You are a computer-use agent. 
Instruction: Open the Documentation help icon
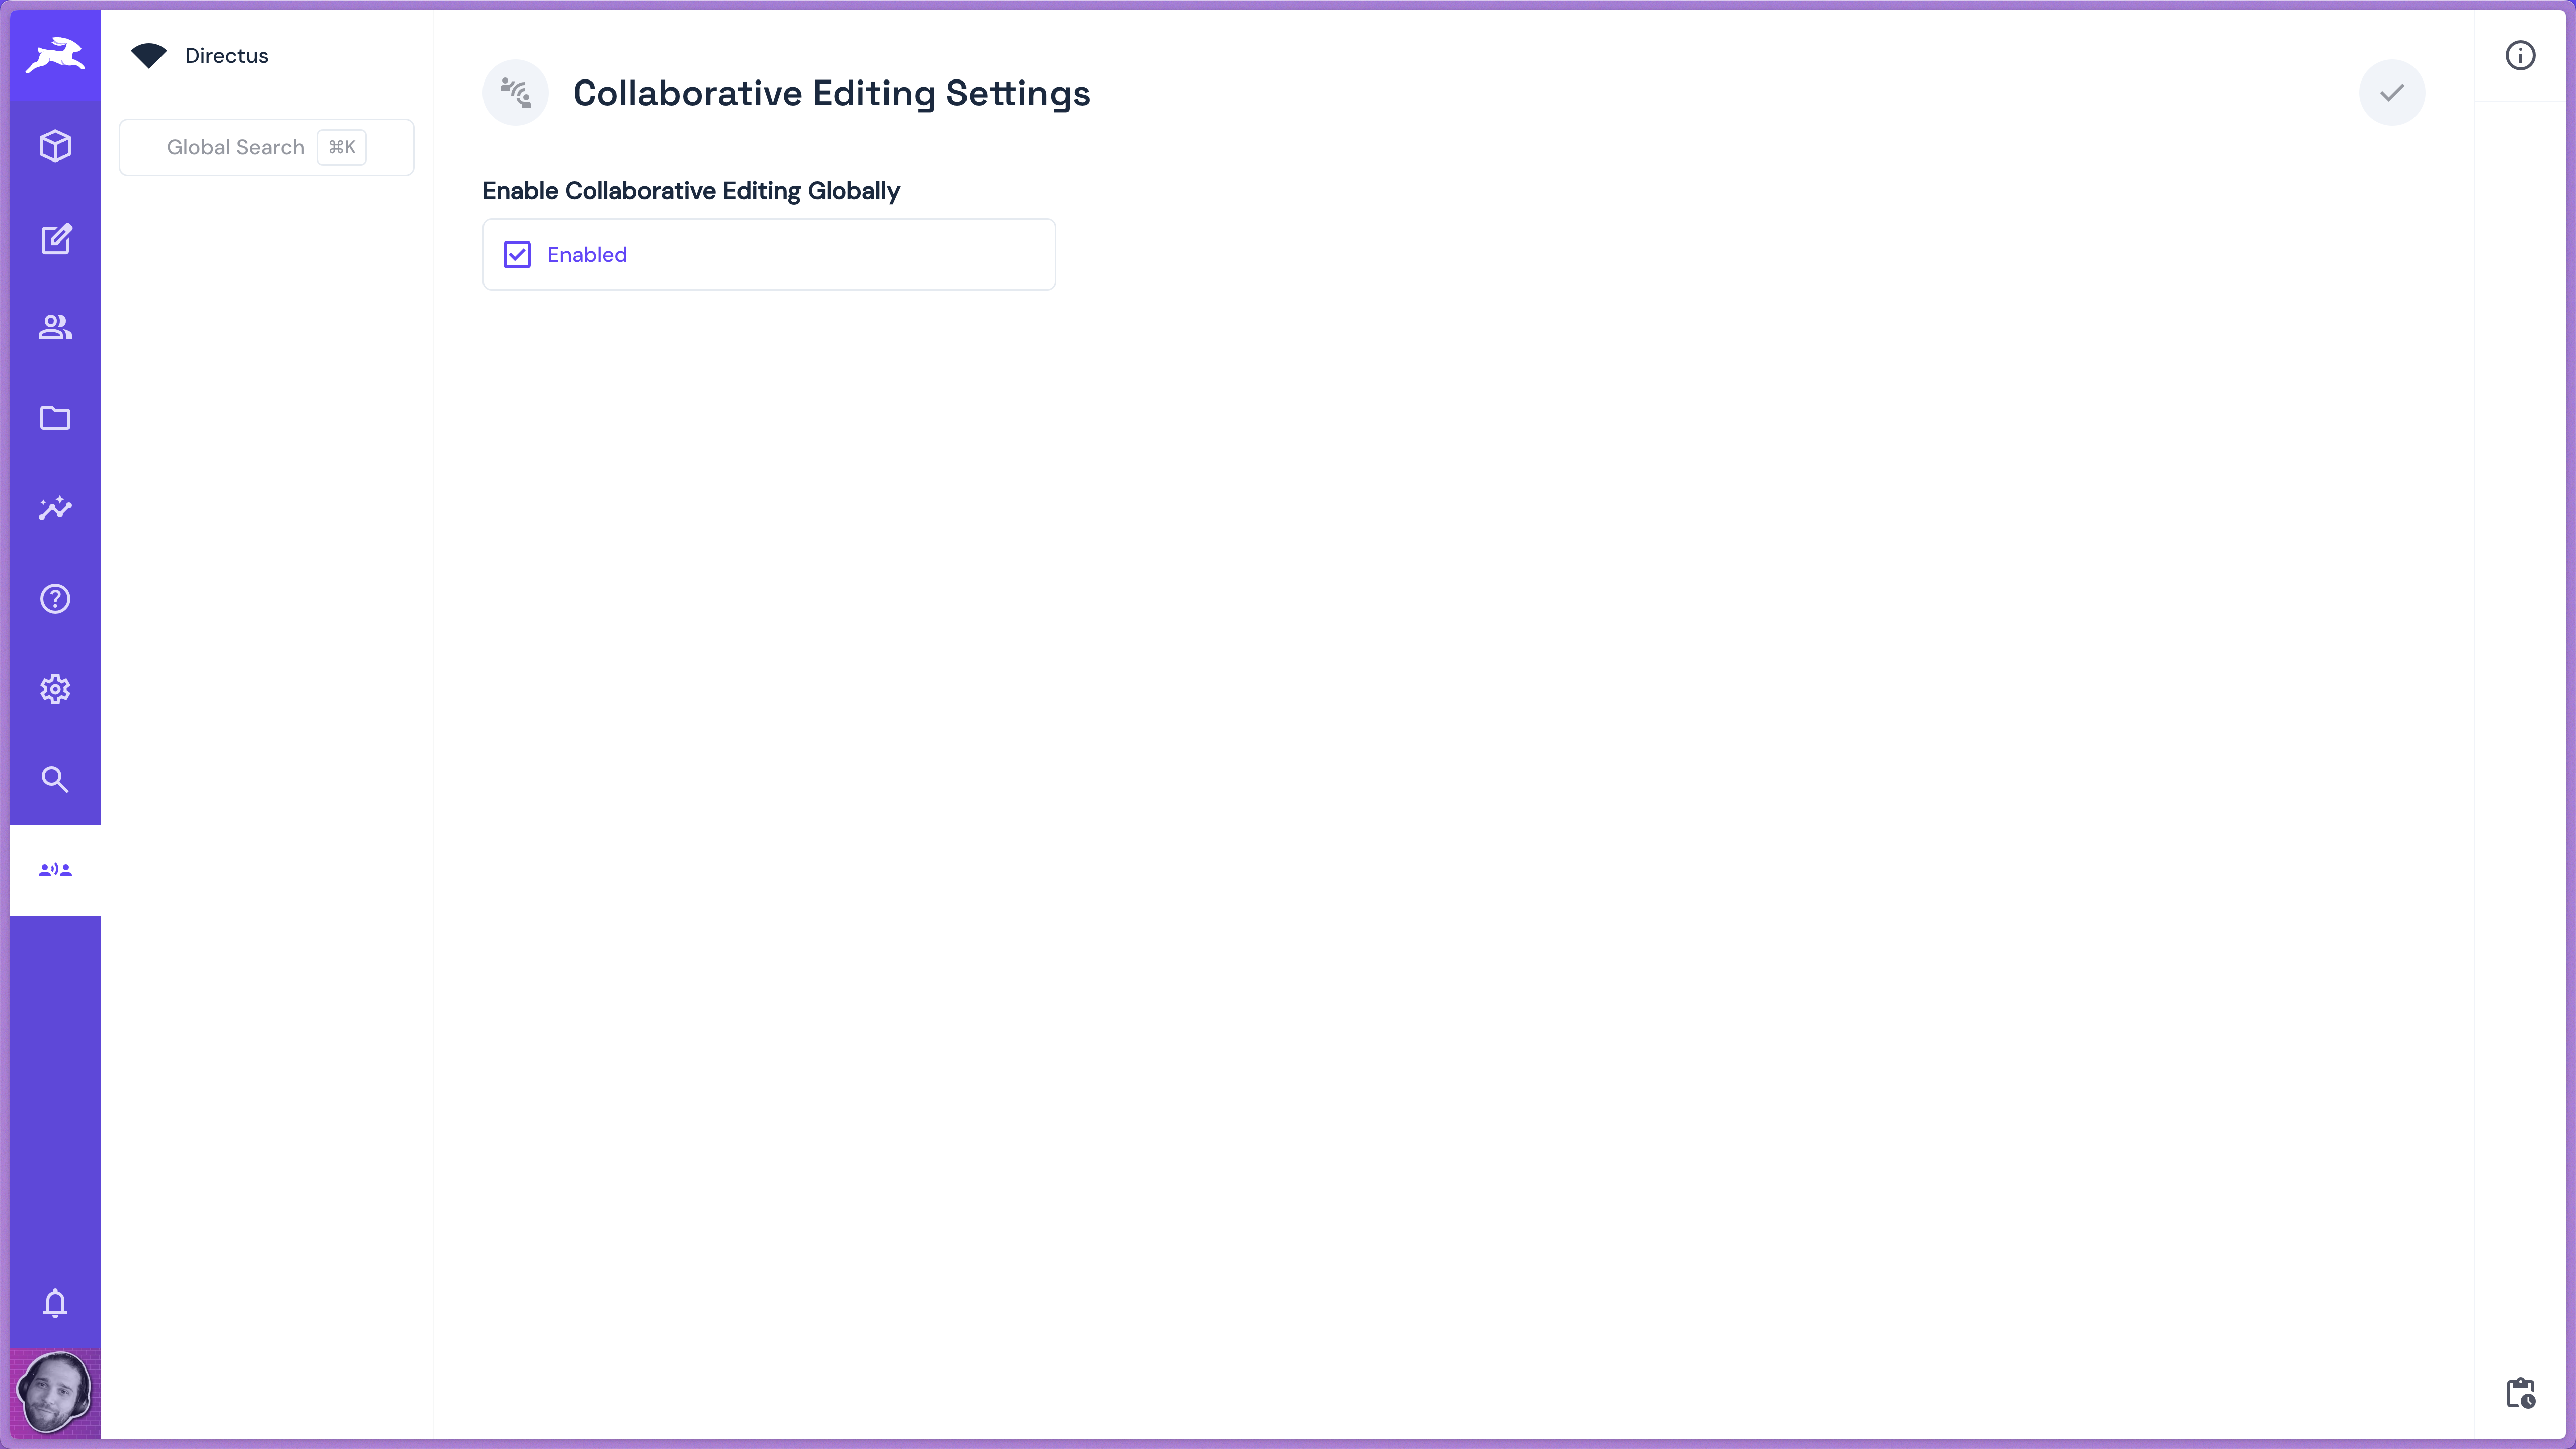click(55, 598)
